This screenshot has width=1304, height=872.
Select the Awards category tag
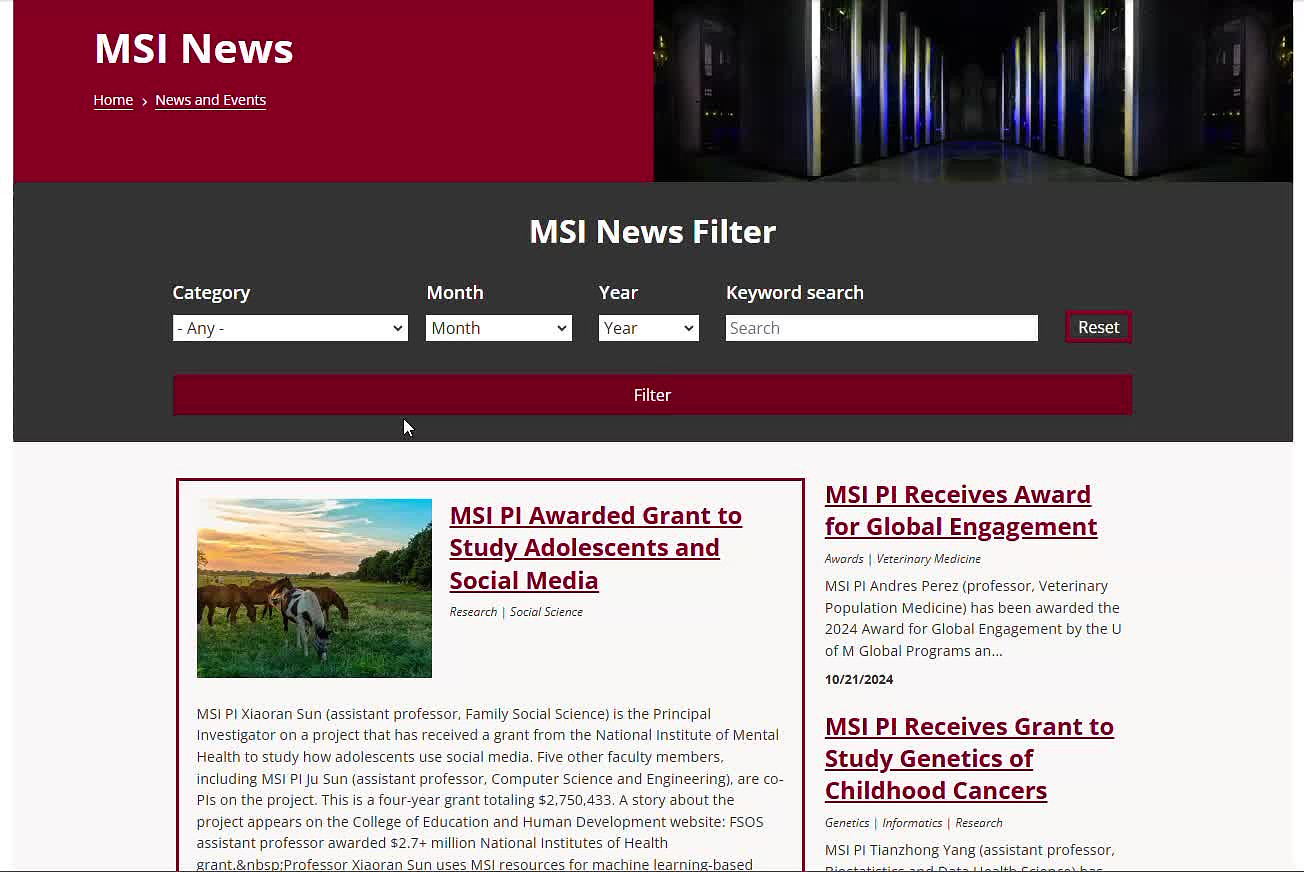click(844, 559)
